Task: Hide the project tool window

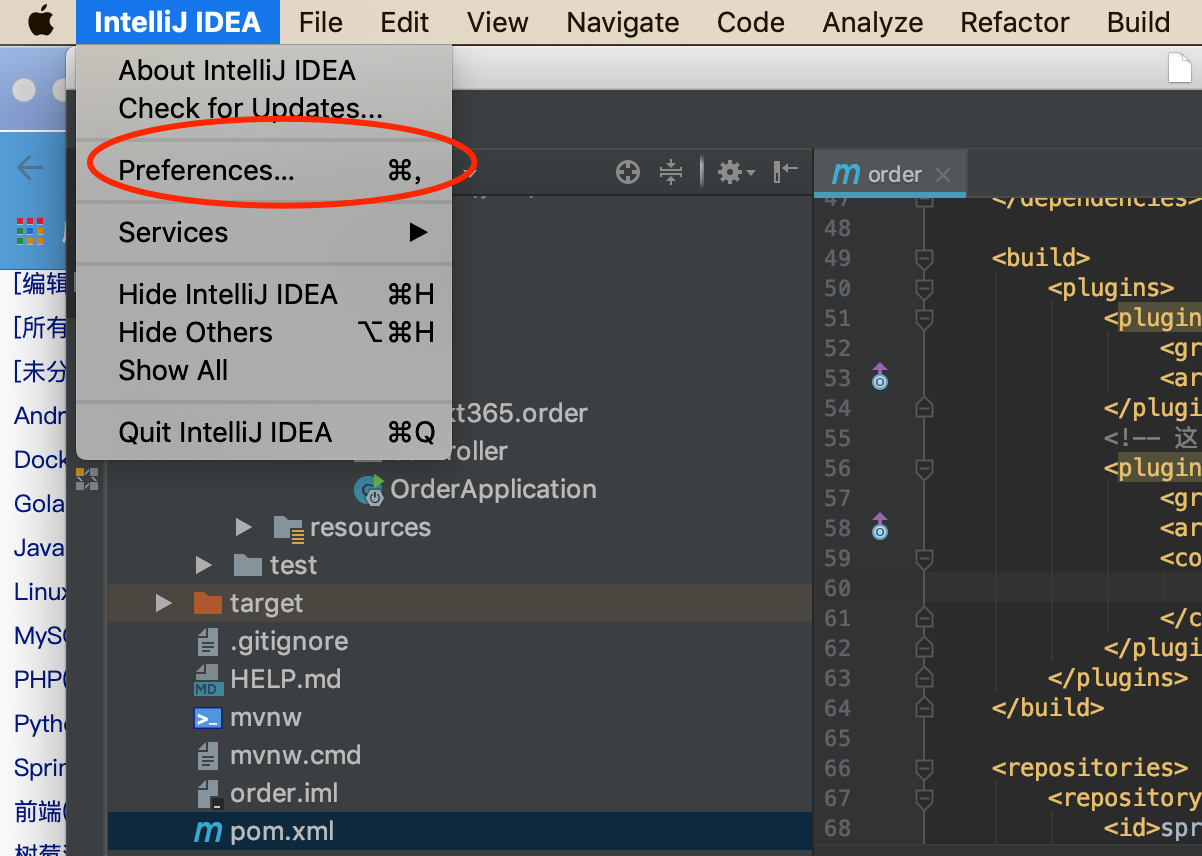Action: click(x=786, y=172)
